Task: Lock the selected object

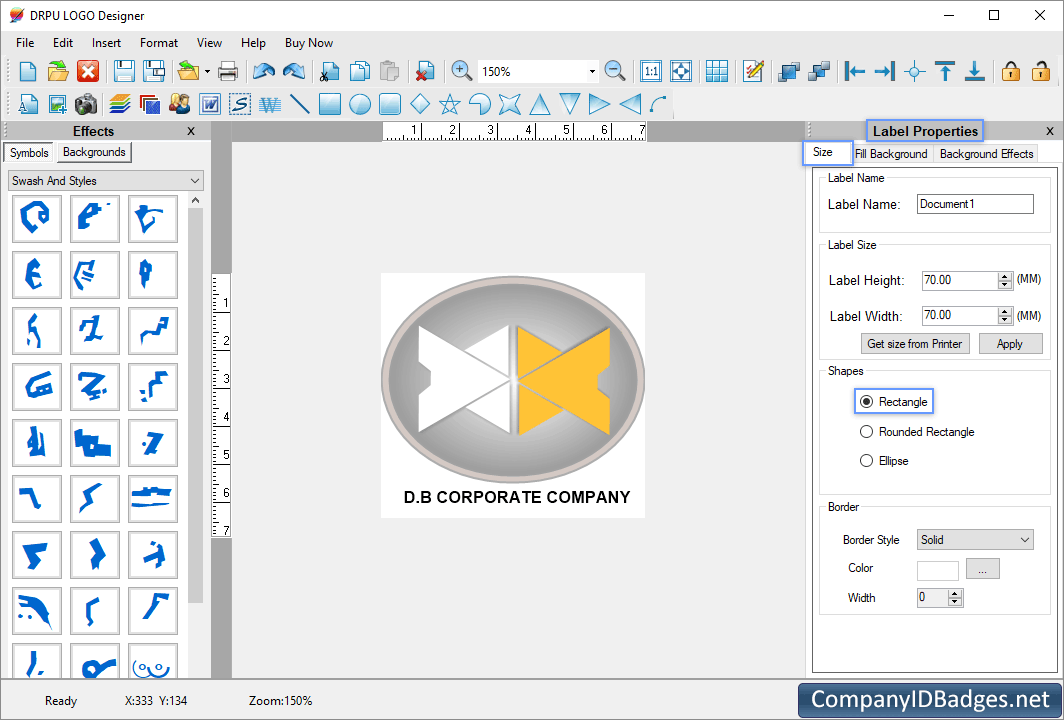Action: [x=1010, y=71]
